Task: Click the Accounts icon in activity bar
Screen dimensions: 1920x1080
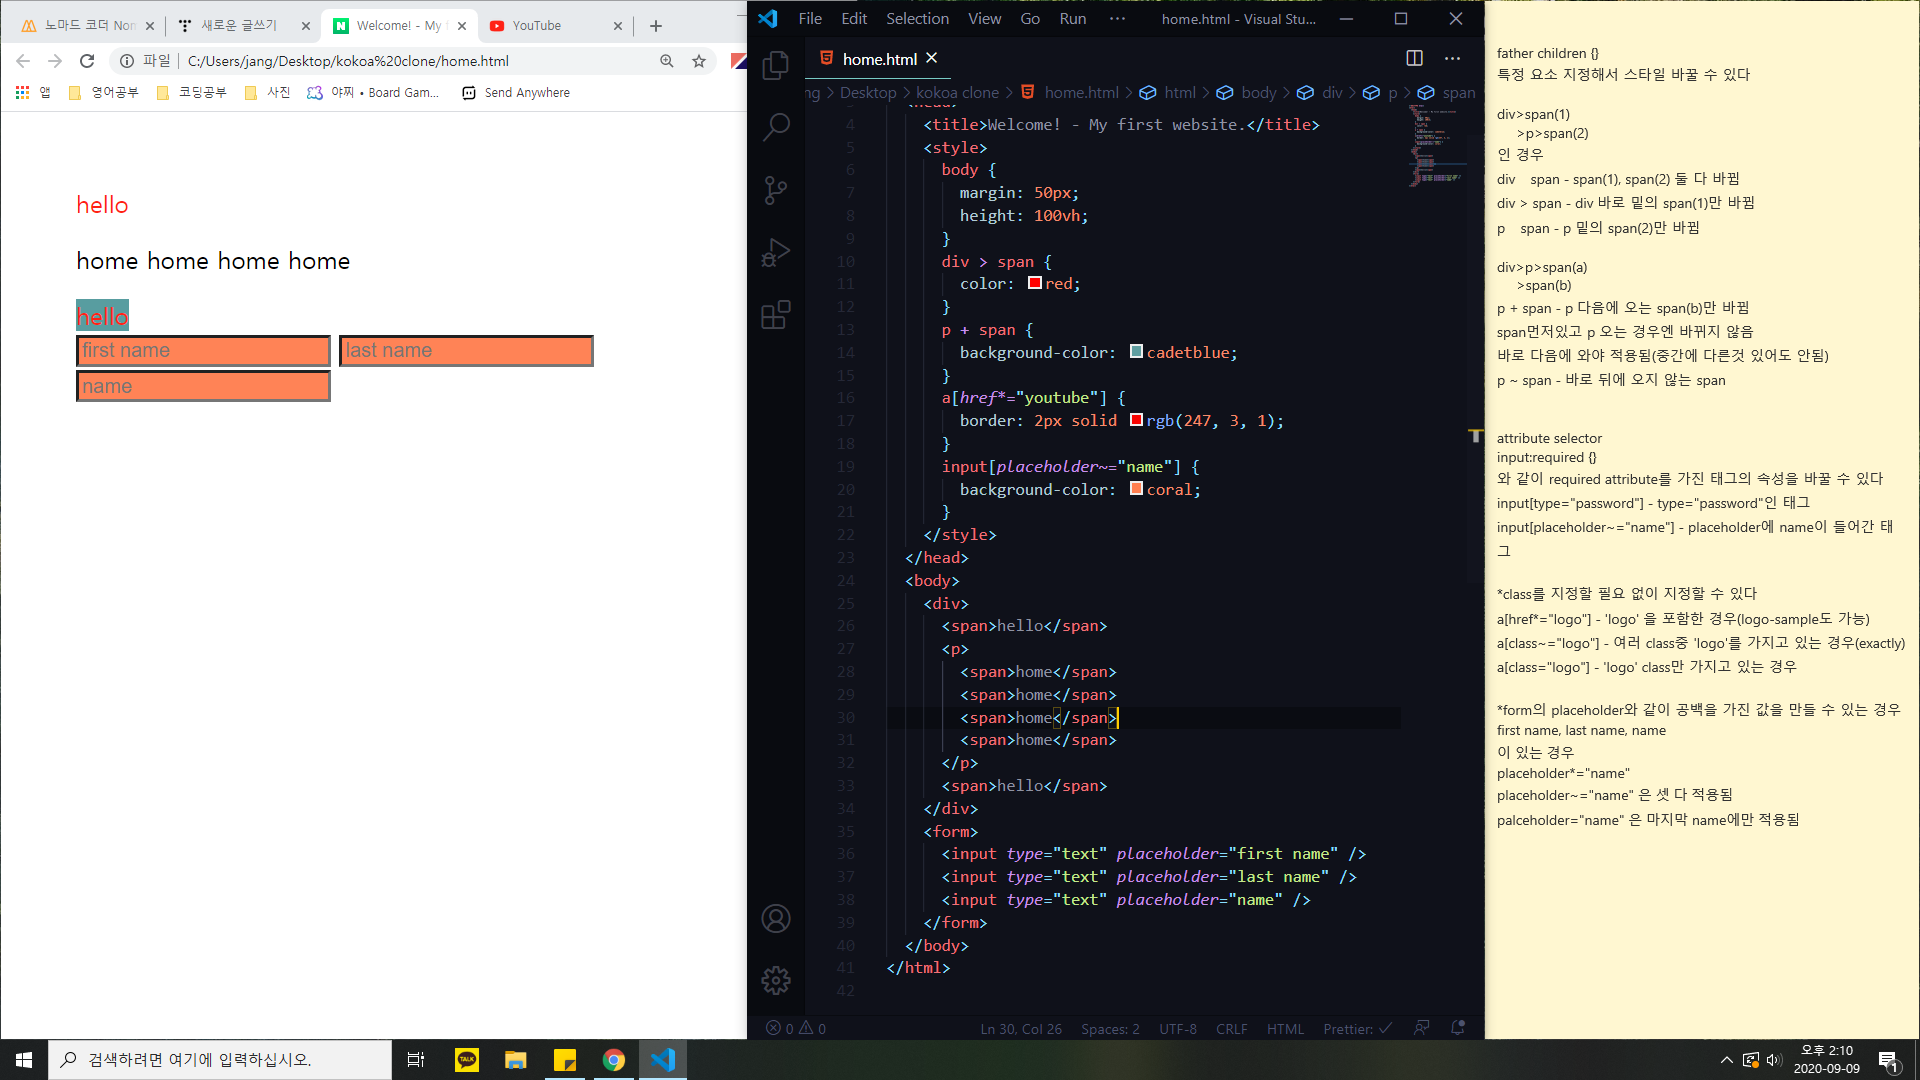Action: 776,919
